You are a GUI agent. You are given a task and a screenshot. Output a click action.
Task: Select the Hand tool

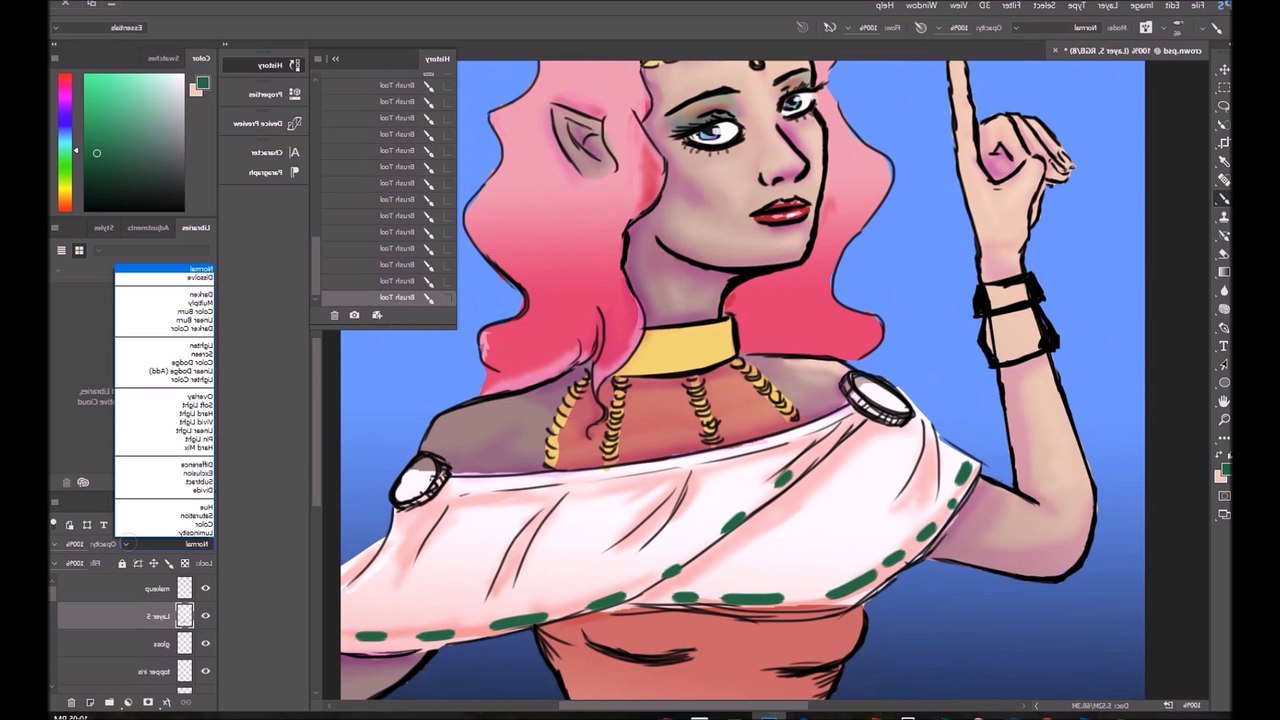(1224, 401)
